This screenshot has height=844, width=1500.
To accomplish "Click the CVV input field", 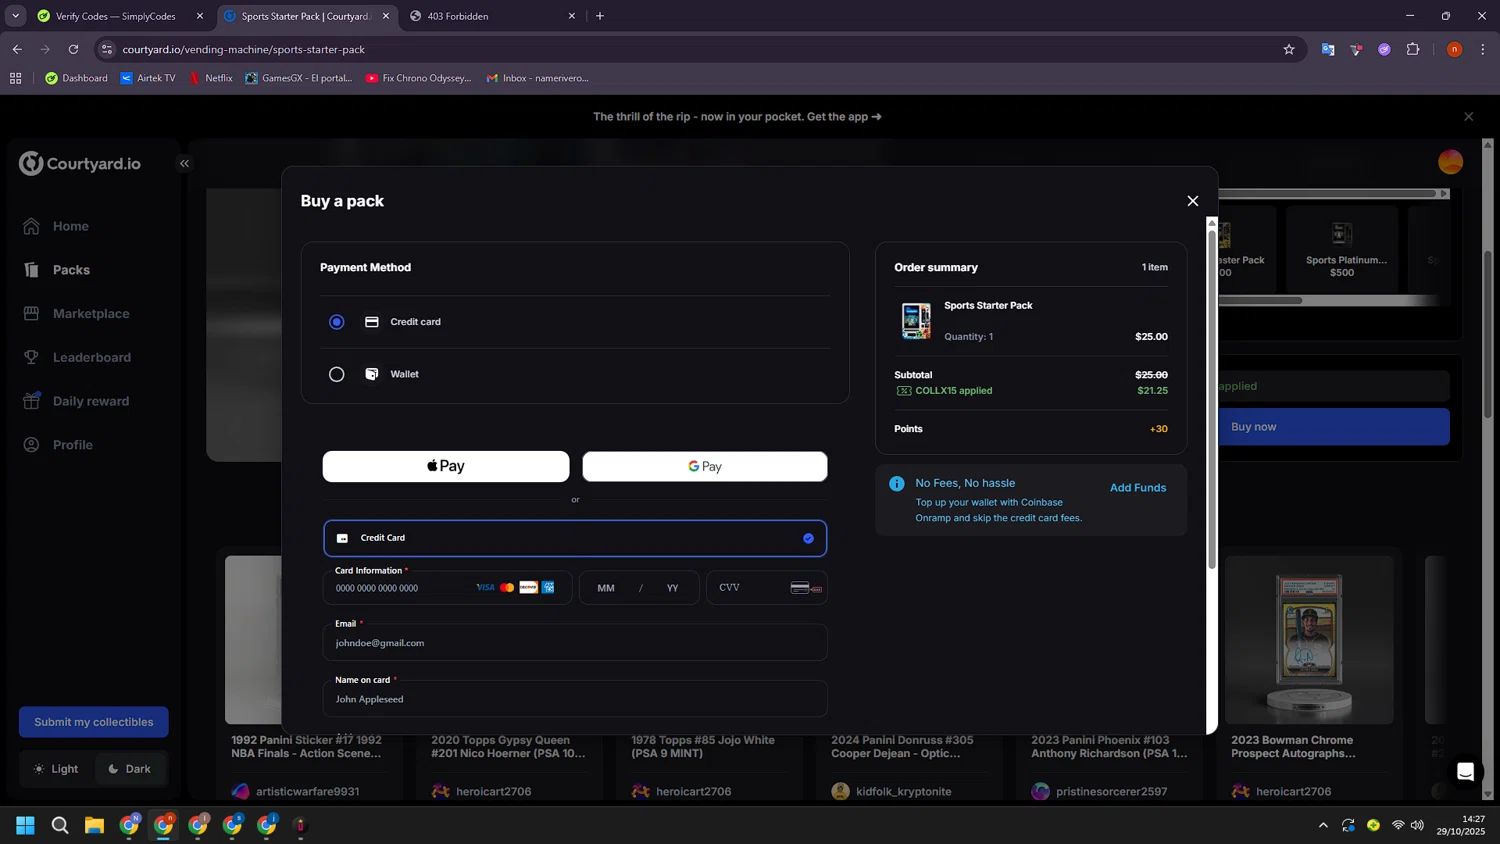I will pyautogui.click(x=766, y=588).
